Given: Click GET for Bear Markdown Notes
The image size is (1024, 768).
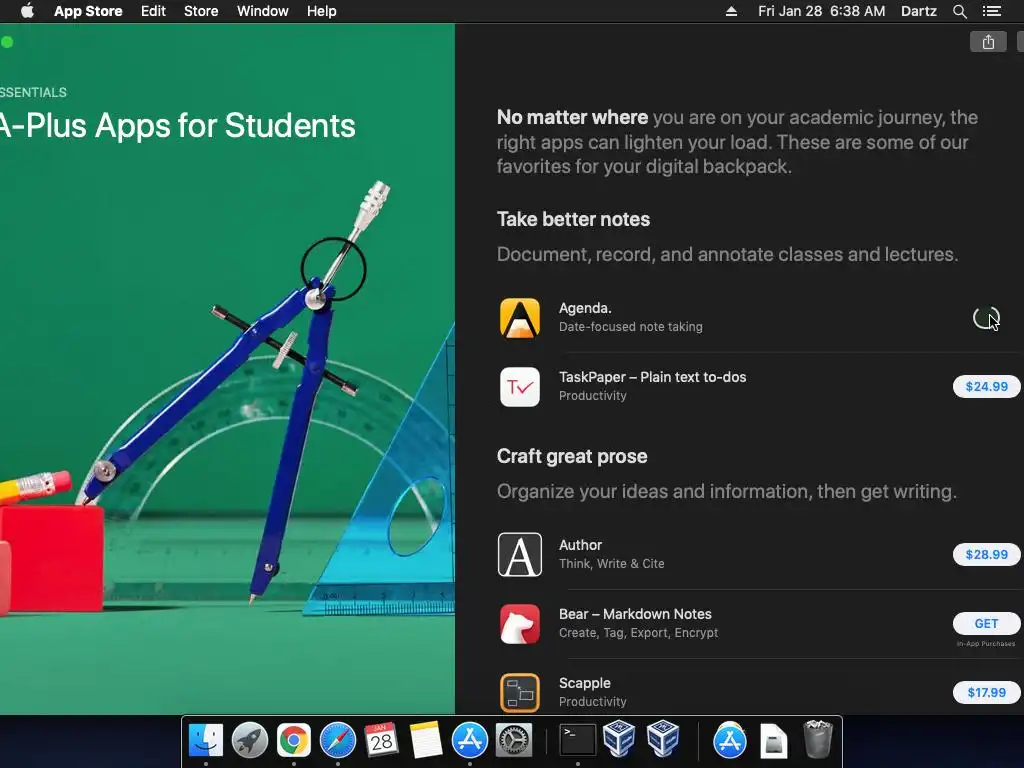Looking at the screenshot, I should [986, 624].
